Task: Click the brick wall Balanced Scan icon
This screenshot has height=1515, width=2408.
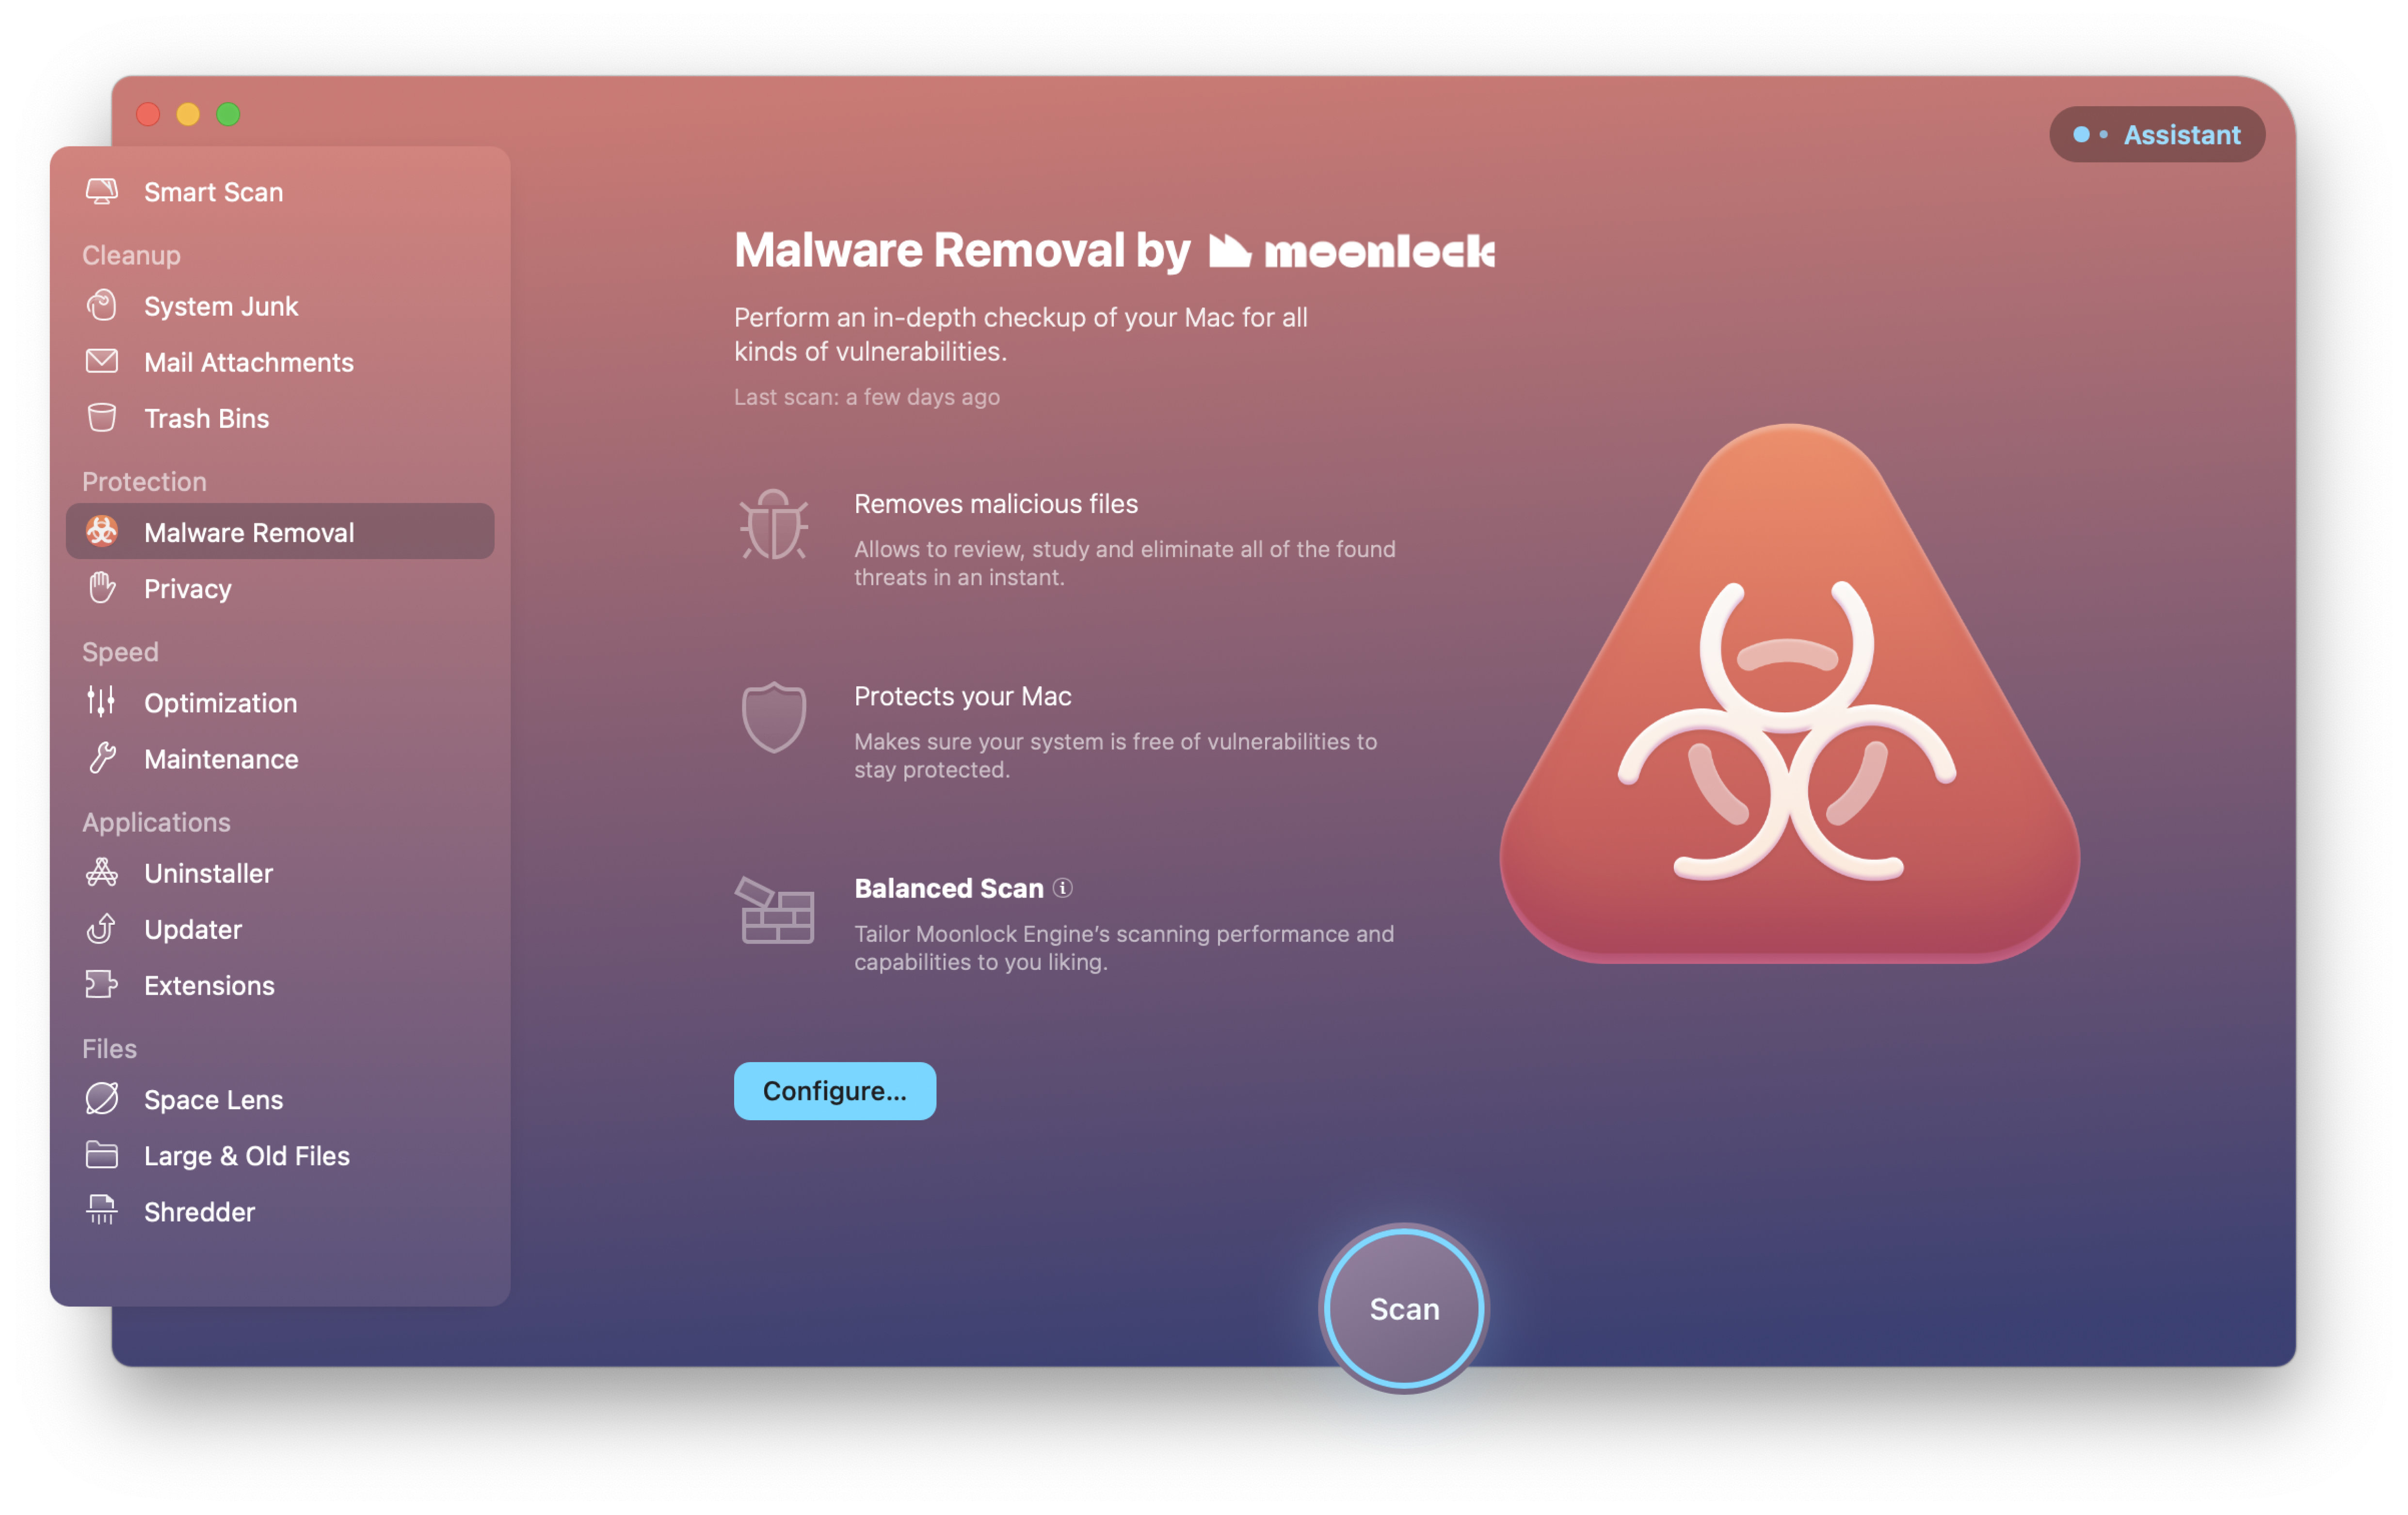Action: 775,910
